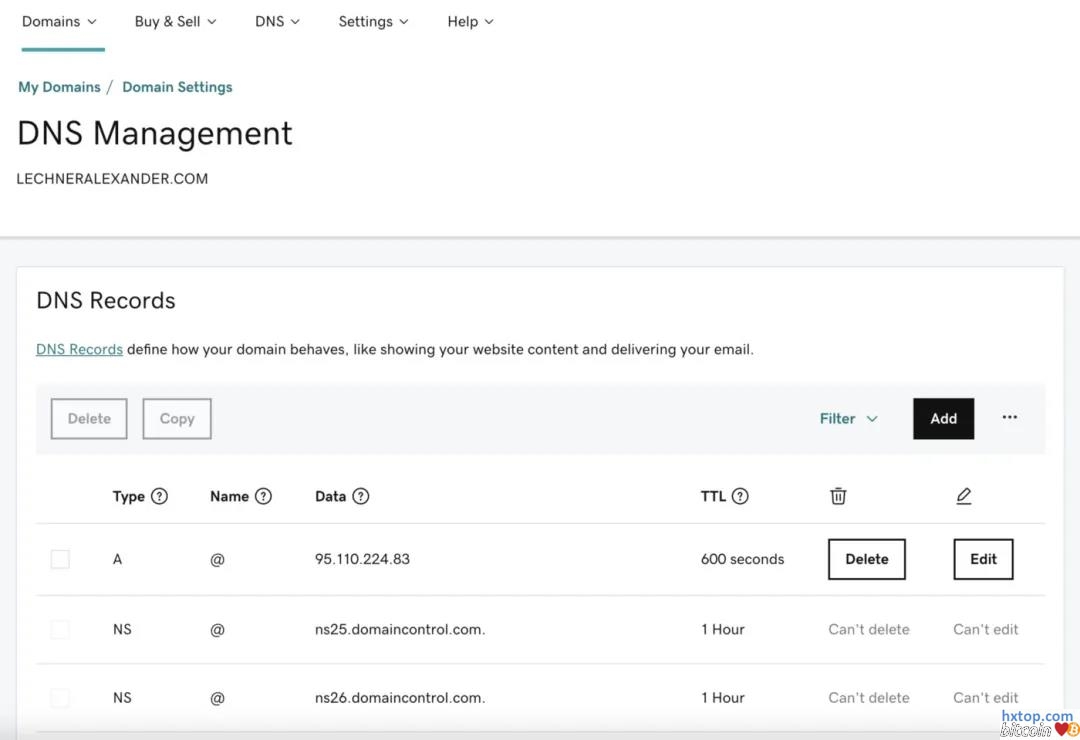The width and height of the screenshot is (1080, 740).
Task: Check the ns25.domaincontrol.com record checkbox
Action: (x=60, y=629)
